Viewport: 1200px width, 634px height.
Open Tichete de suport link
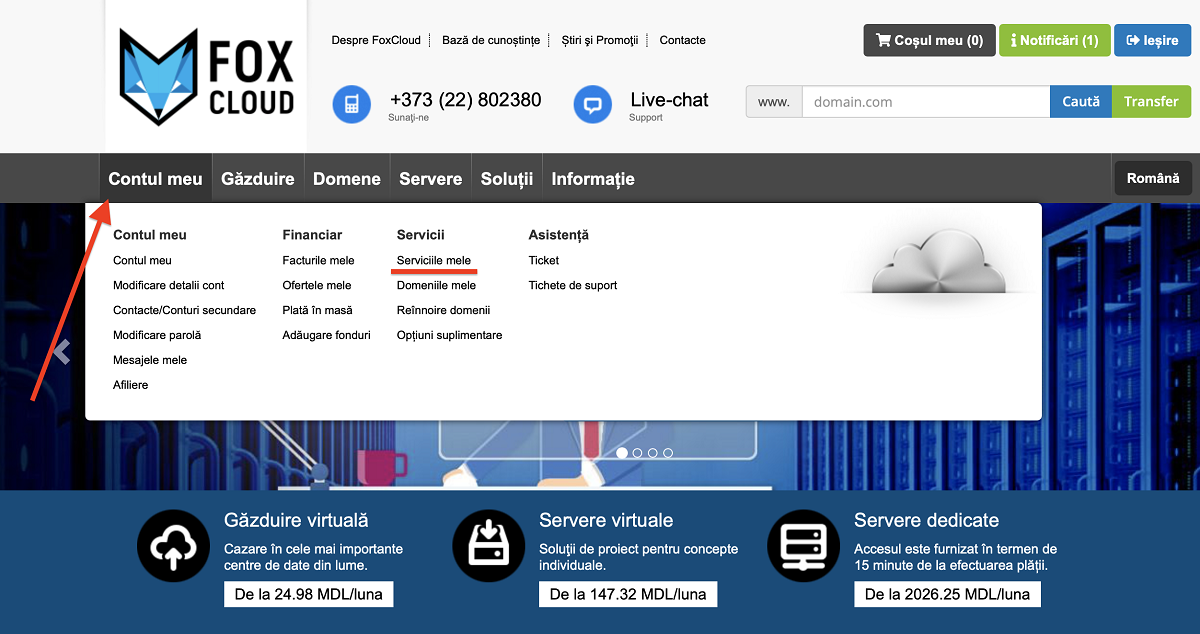[572, 285]
